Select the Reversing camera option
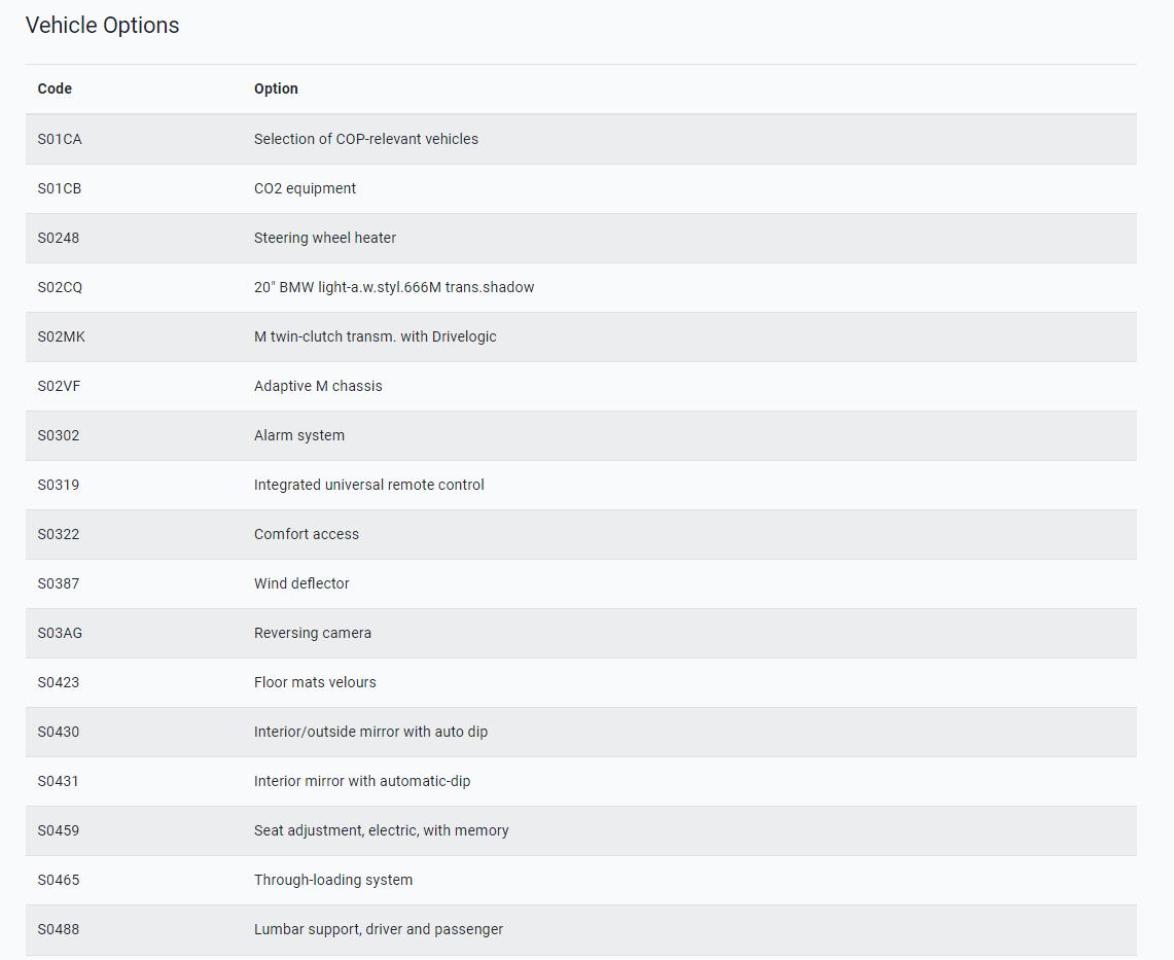This screenshot has height=960, width=1174. [312, 634]
